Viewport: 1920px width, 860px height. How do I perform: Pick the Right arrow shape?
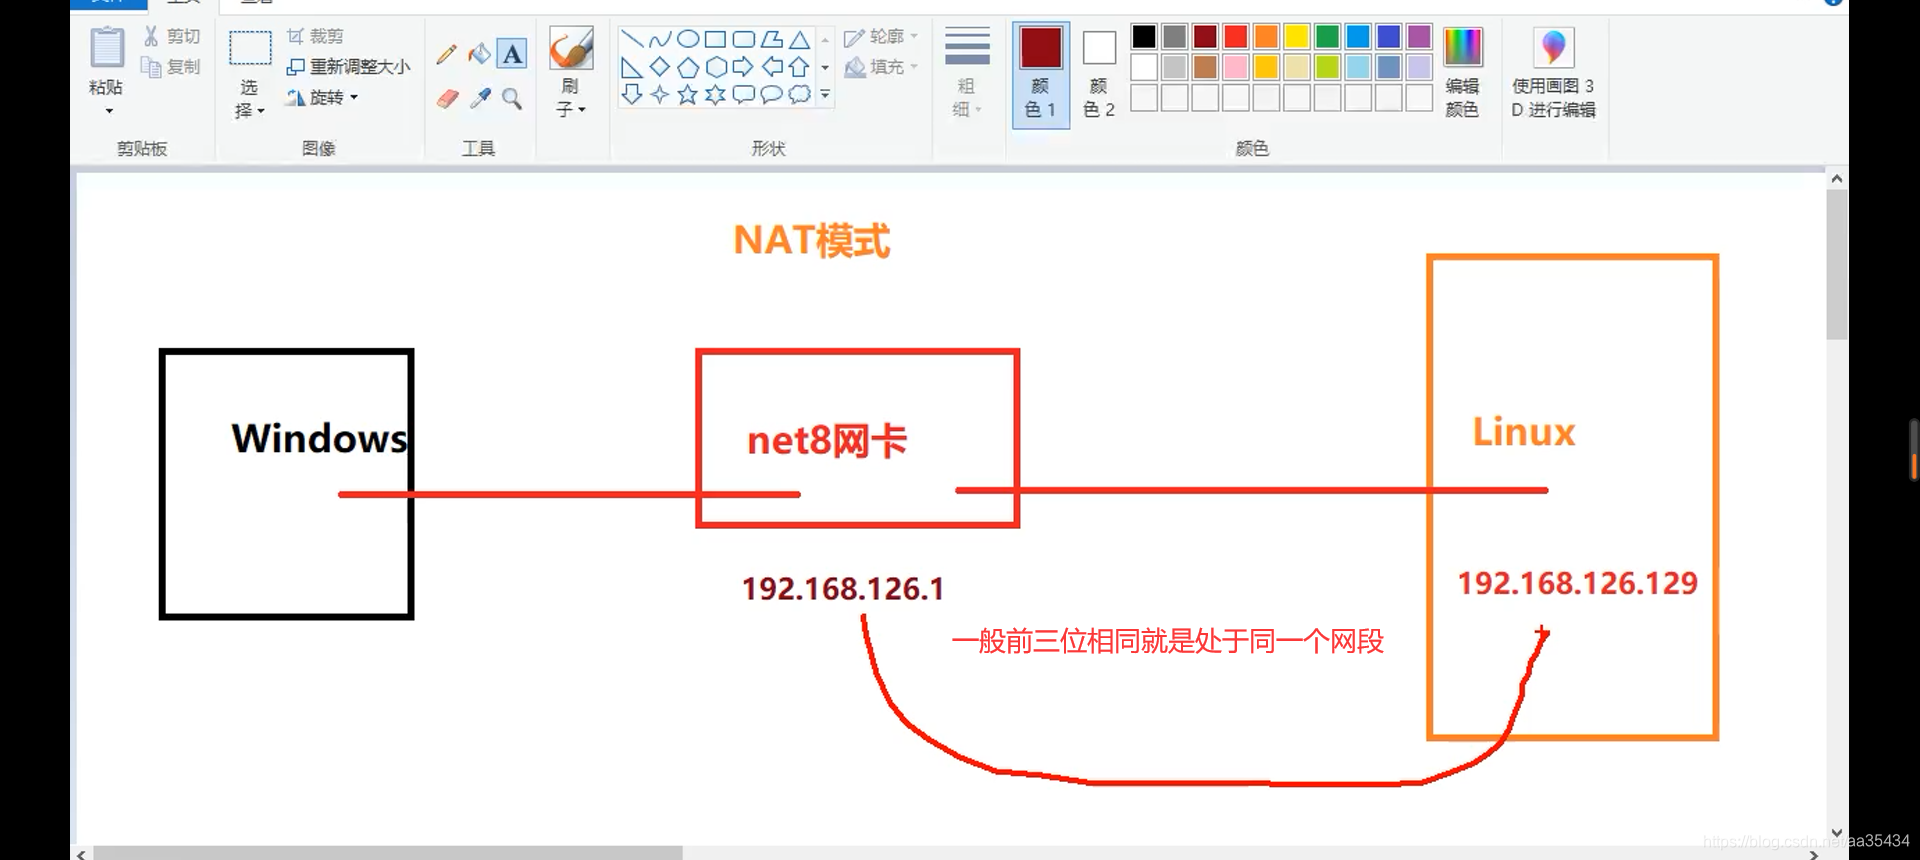743,67
